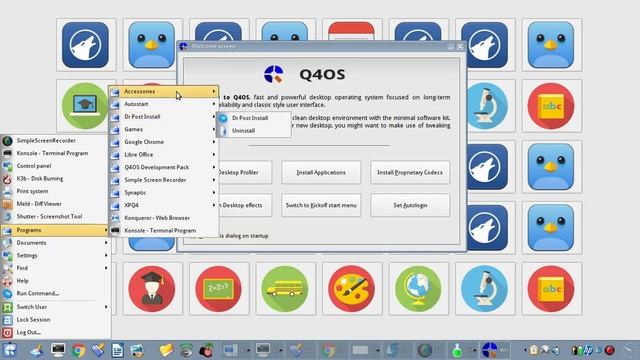The image size is (640, 360).
Task: Open SimpleScreenRecorder from the start menu
Action: click(55, 140)
